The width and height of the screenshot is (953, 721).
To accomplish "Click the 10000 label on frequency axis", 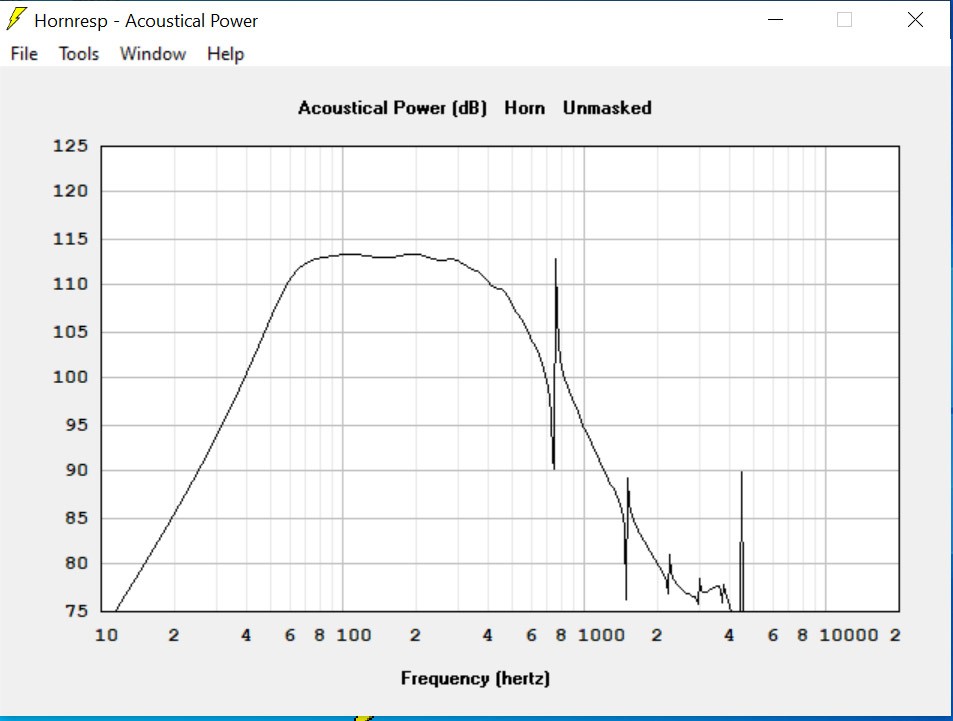I will 849,635.
